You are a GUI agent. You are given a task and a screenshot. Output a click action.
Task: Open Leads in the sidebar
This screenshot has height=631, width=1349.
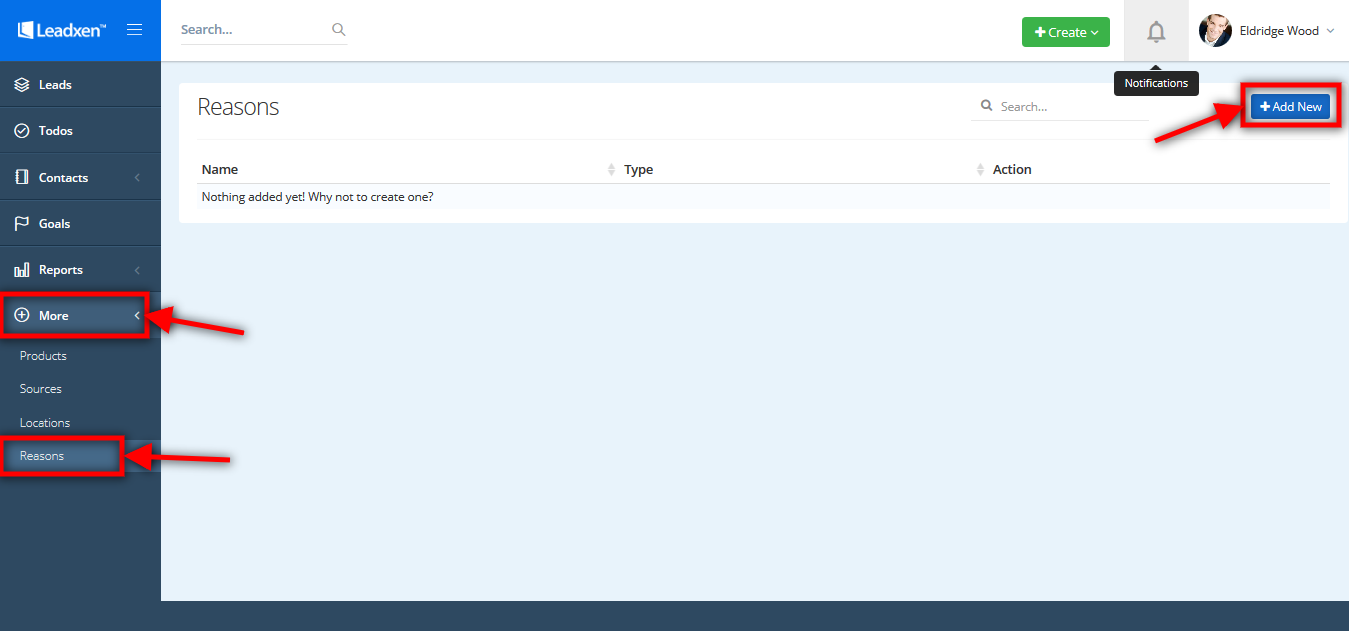80,85
